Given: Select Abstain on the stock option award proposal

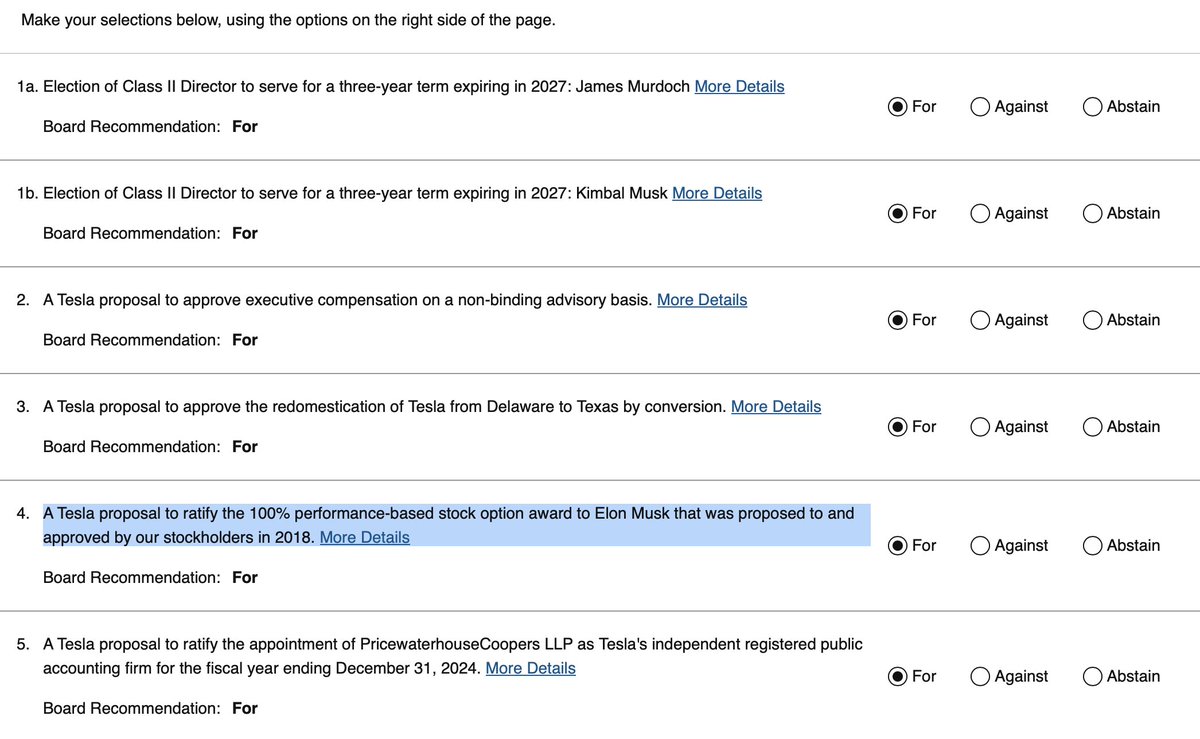Looking at the screenshot, I should pos(1092,546).
